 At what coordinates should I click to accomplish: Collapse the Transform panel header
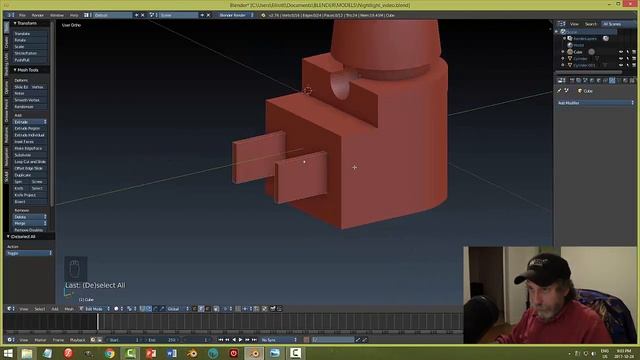[27, 23]
